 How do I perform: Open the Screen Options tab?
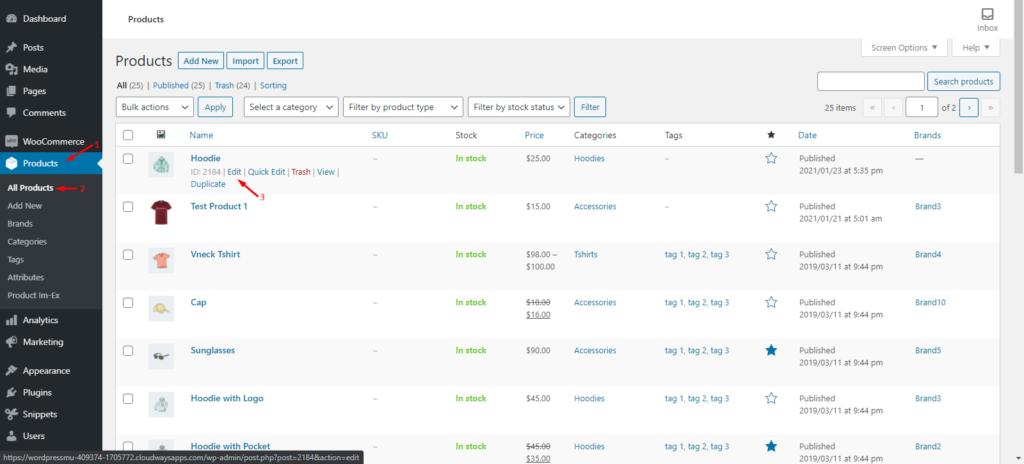(x=904, y=47)
